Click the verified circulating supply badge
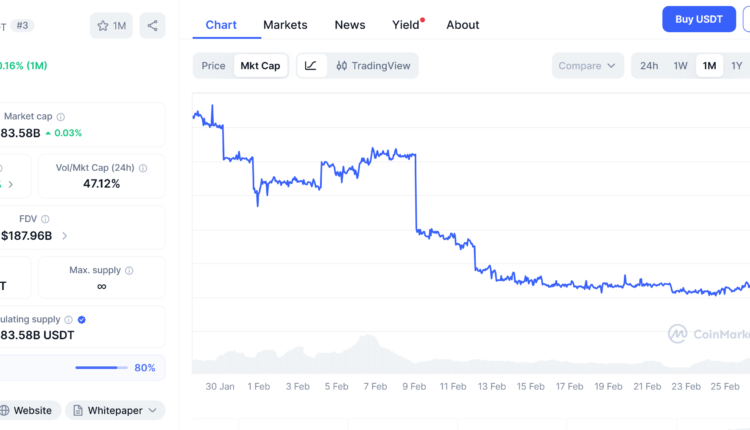750x430 pixels. coord(81,320)
